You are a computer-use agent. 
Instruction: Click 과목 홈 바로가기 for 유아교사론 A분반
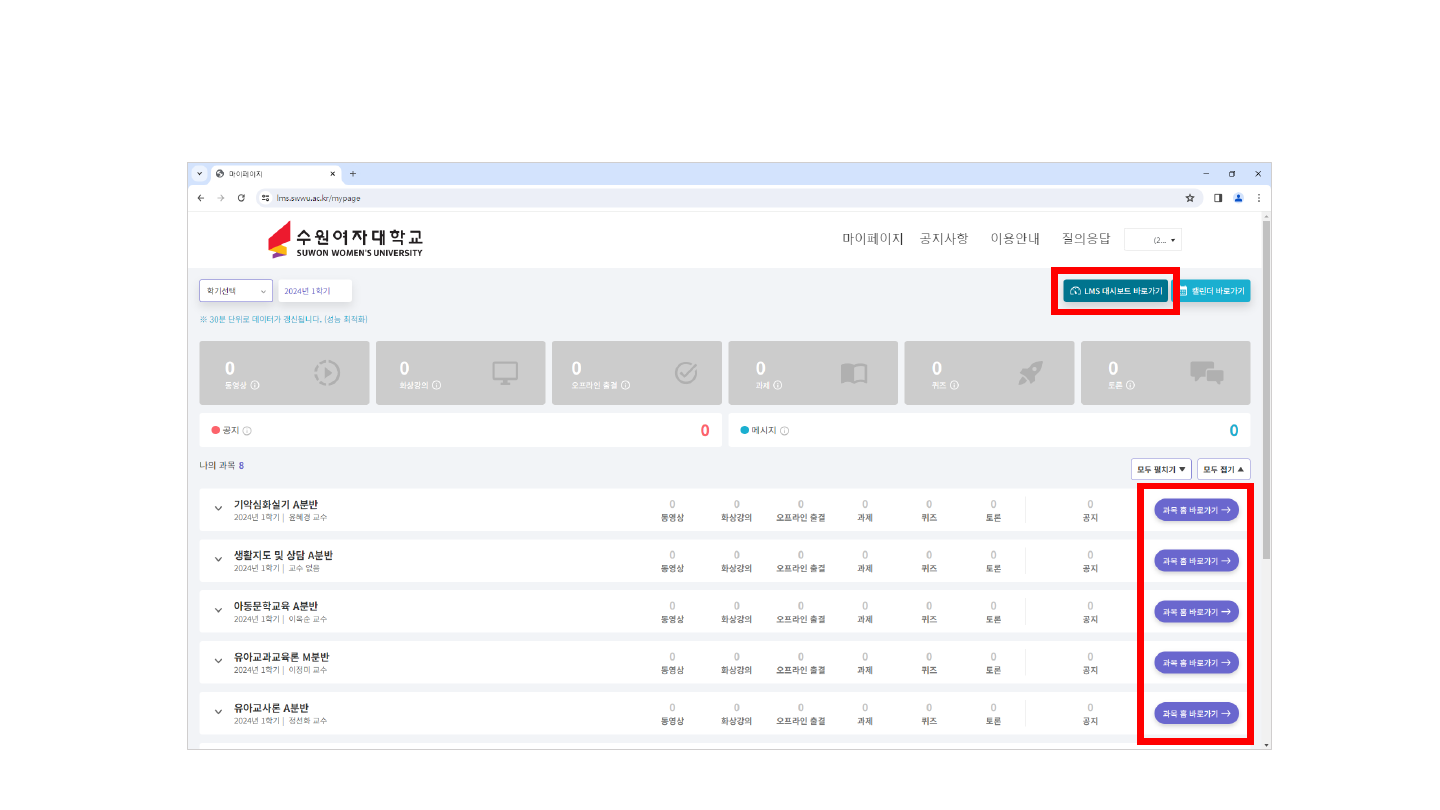coord(1196,713)
